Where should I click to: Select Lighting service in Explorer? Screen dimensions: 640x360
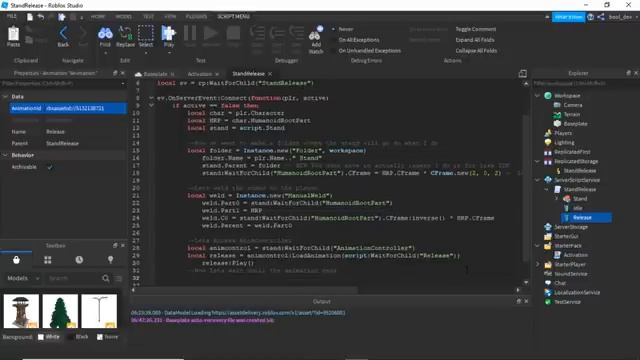(x=564, y=142)
